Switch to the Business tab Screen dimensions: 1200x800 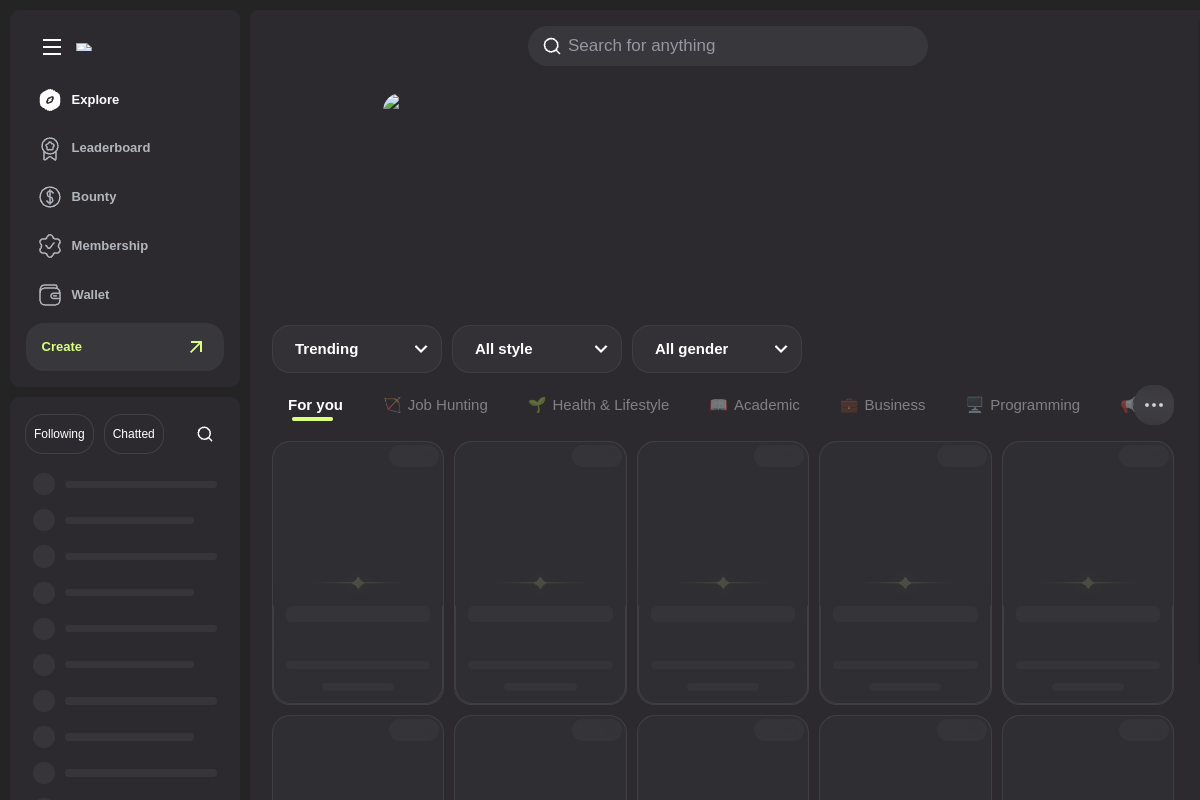point(883,405)
